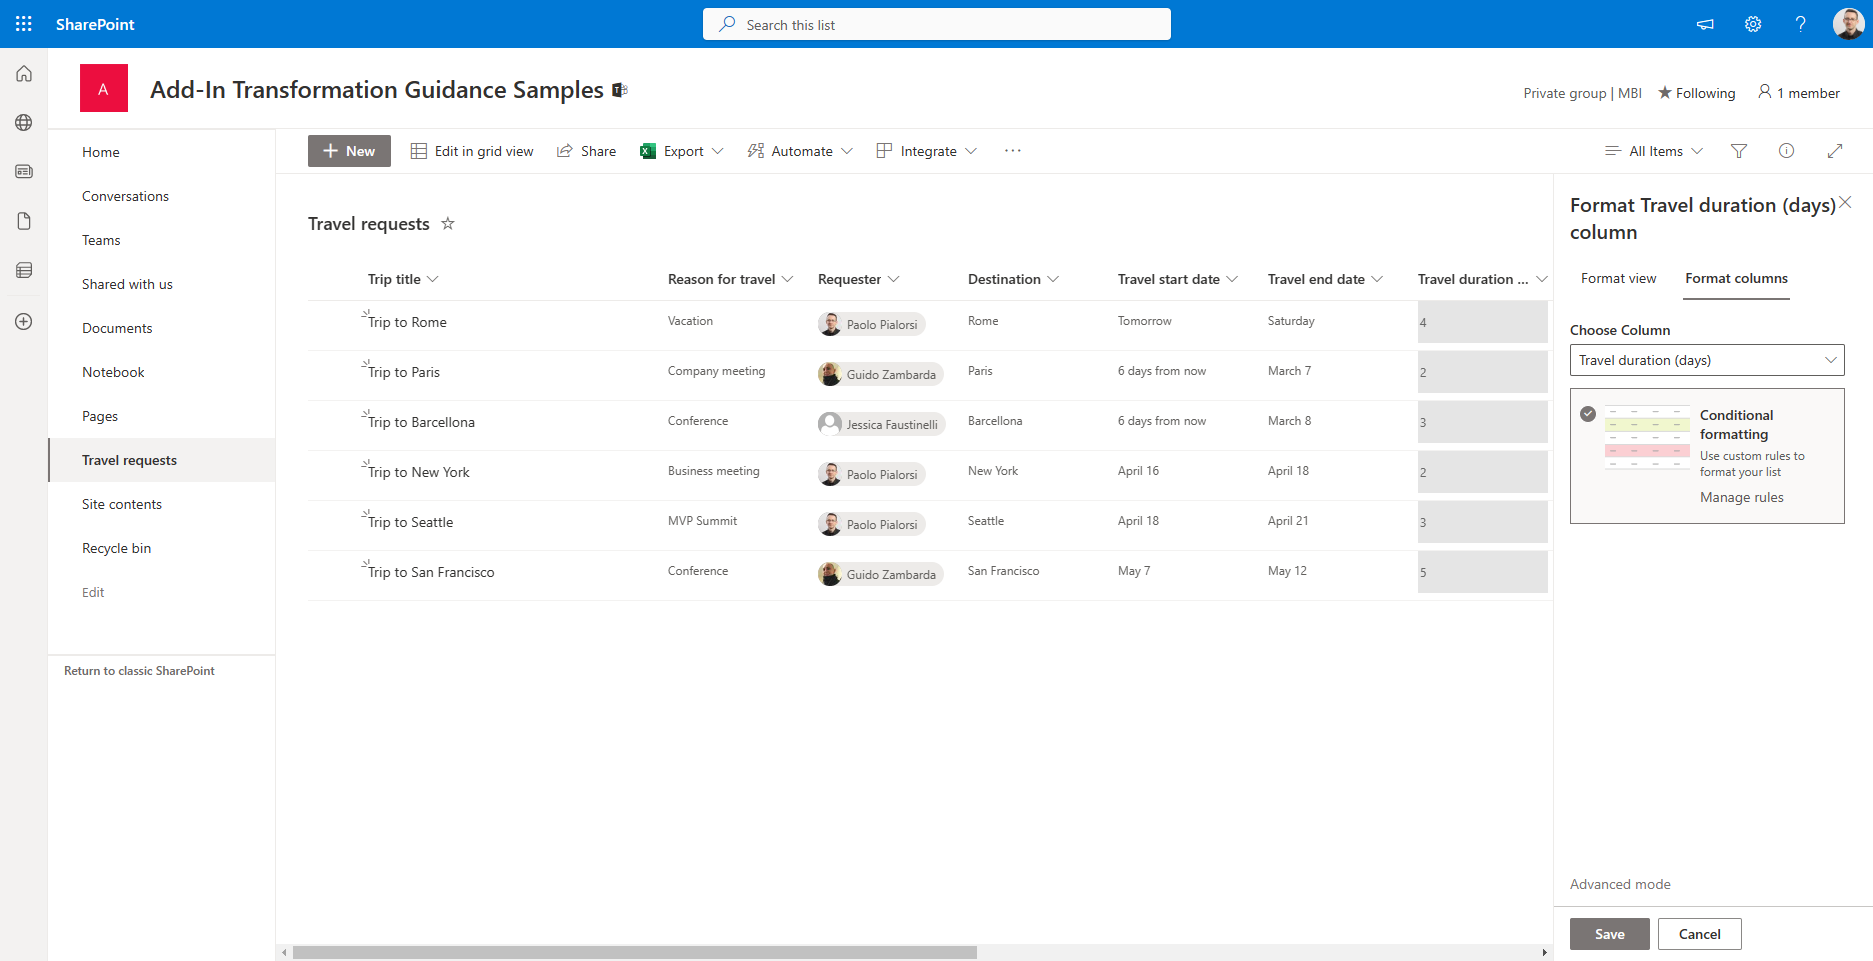1873x961 pixels.
Task: Open the app launcher waffle icon
Action: click(x=24, y=24)
